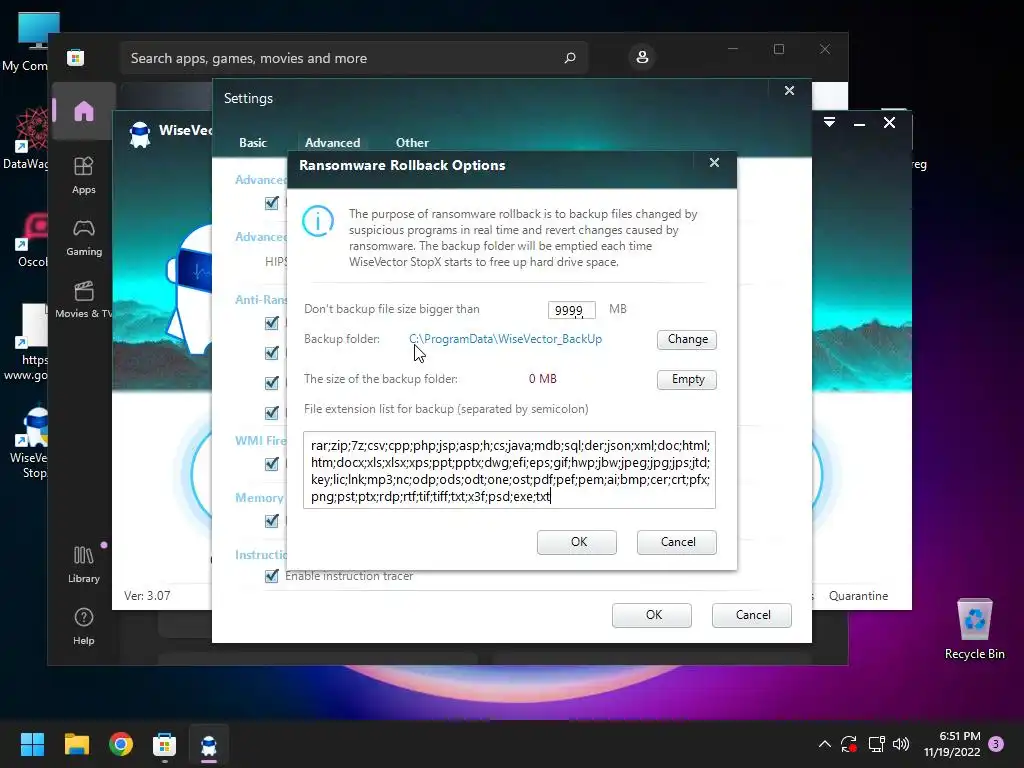This screenshot has height=768, width=1024.
Task: Switch to the Other settings tab
Action: click(x=412, y=142)
